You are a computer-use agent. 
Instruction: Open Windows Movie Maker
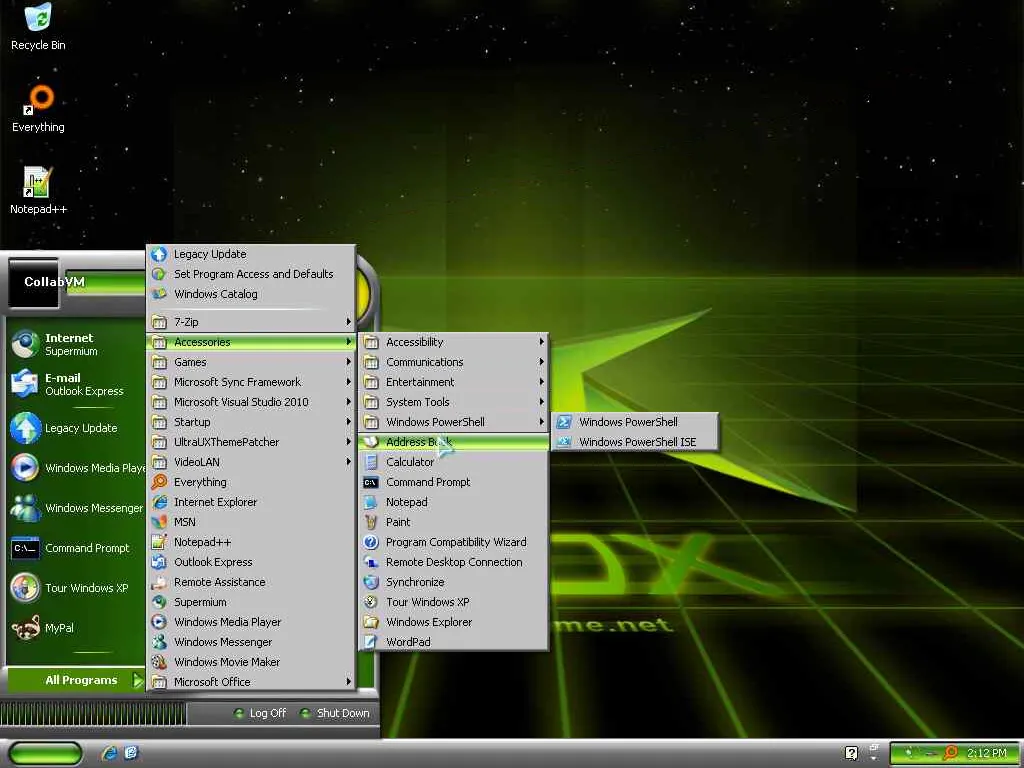(251, 662)
